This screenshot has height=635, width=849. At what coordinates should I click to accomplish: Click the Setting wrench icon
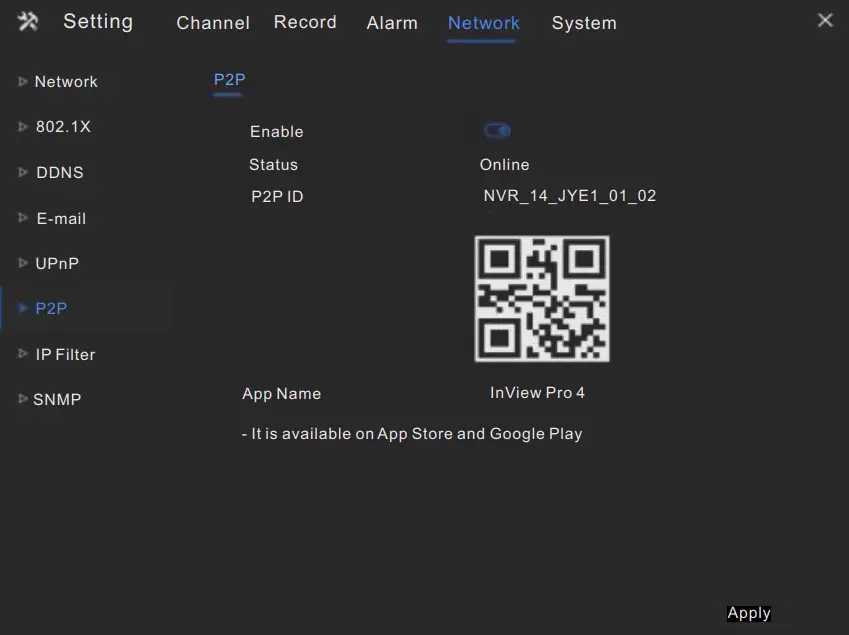26,20
